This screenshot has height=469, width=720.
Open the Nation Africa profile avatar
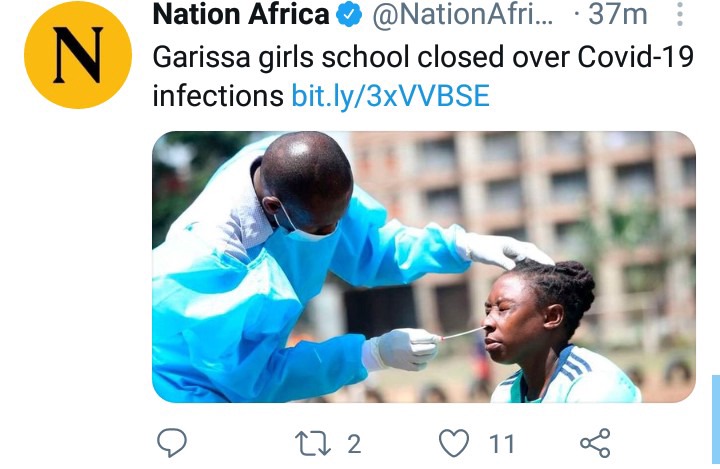tap(78, 55)
